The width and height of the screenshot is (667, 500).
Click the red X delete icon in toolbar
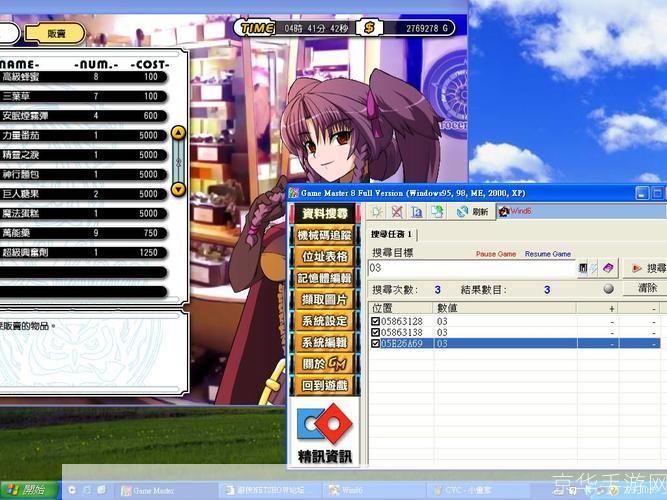click(x=396, y=211)
